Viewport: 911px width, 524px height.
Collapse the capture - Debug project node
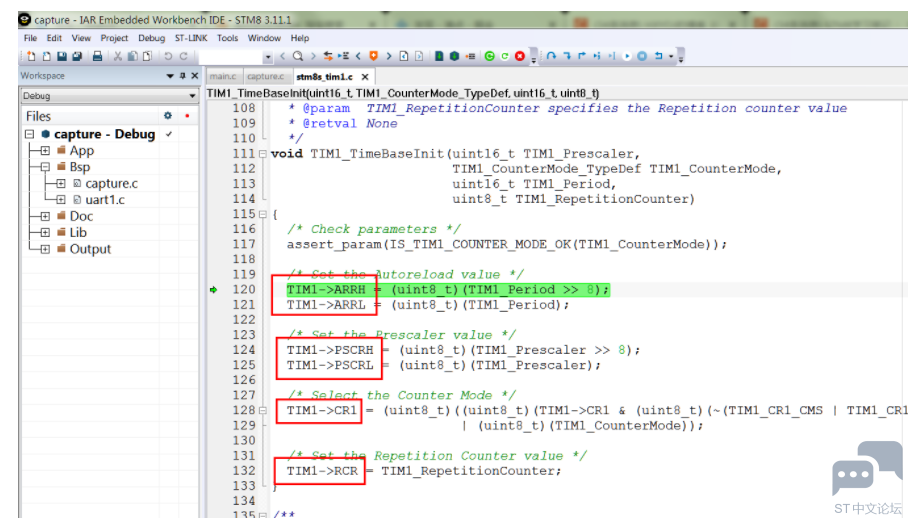(x=30, y=134)
